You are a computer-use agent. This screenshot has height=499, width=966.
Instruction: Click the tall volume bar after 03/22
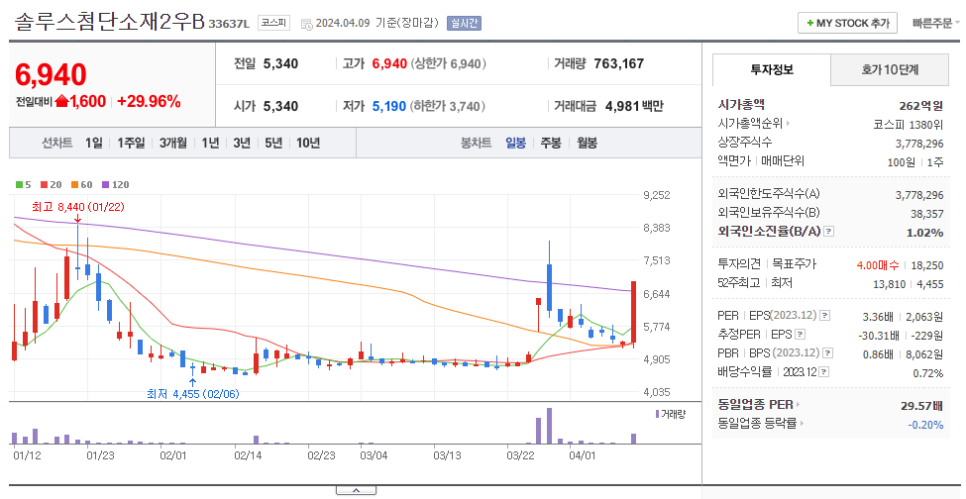point(549,426)
